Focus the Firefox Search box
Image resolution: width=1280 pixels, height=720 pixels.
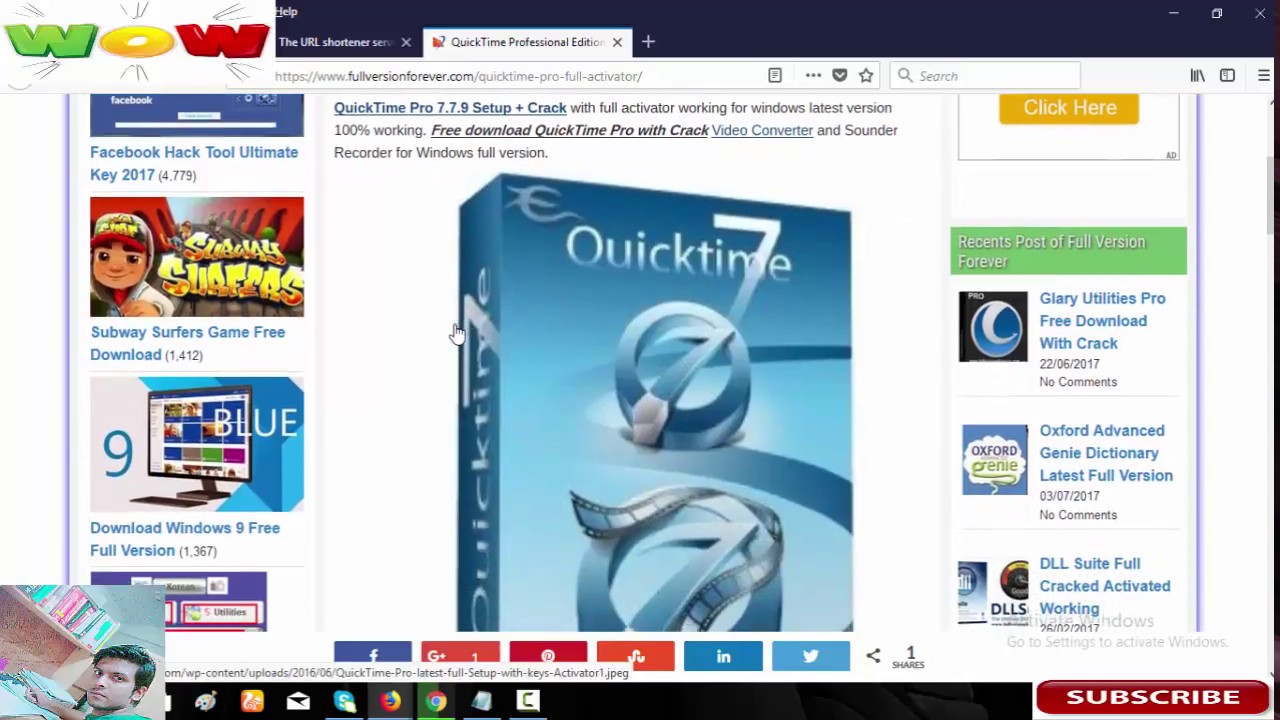(x=985, y=76)
